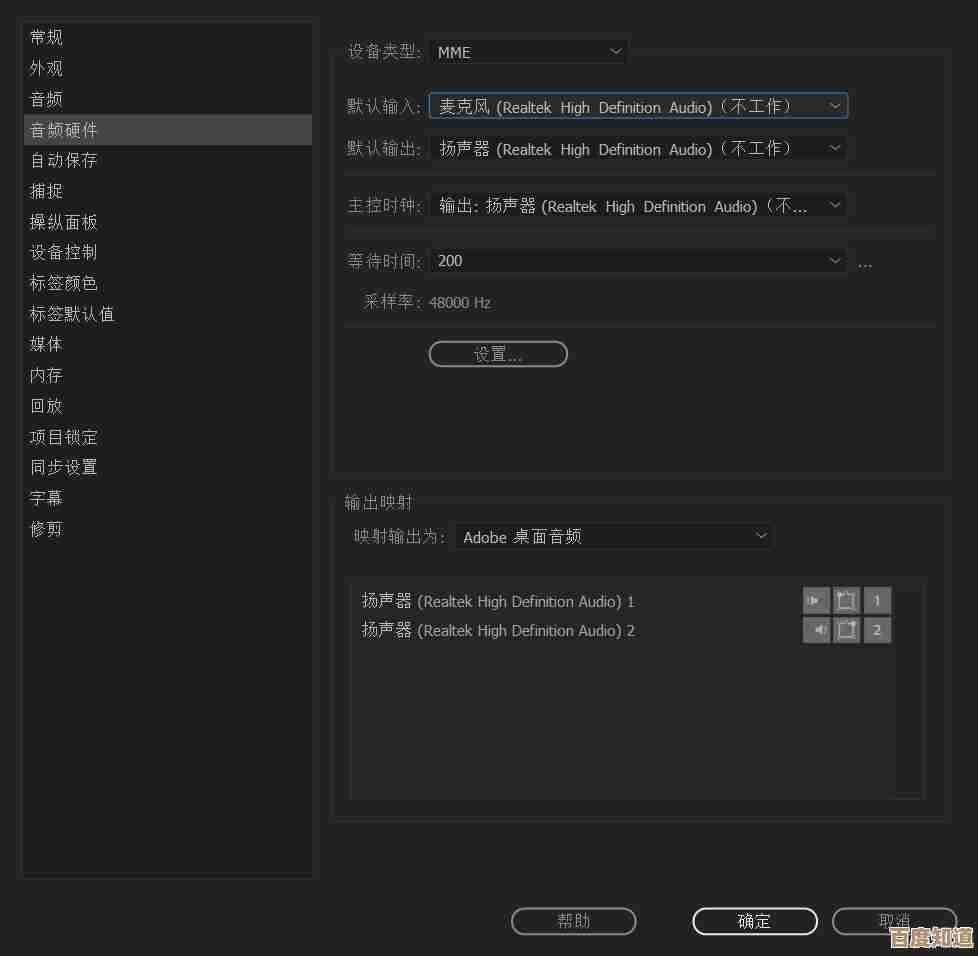
Task: Open the 设备类型 dropdown showing MME
Action: (x=528, y=52)
